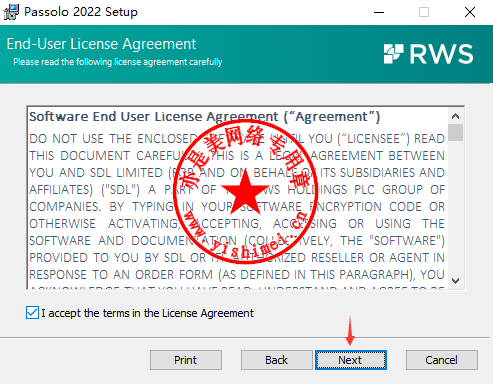Click the 'I accept the terms' label text

coord(147,313)
